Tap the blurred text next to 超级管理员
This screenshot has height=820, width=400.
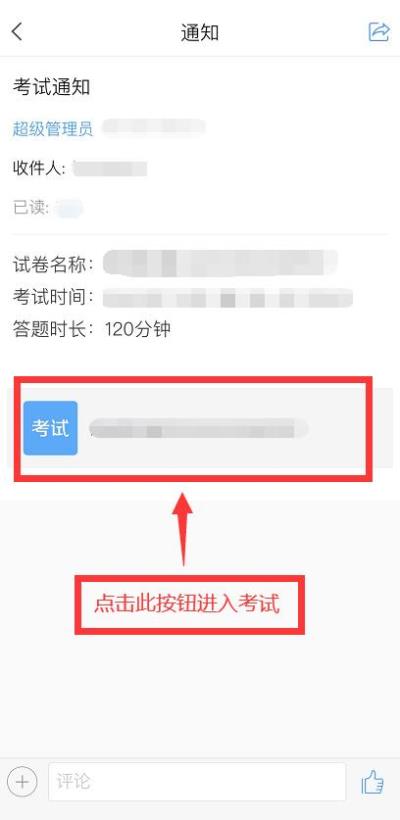[154, 128]
